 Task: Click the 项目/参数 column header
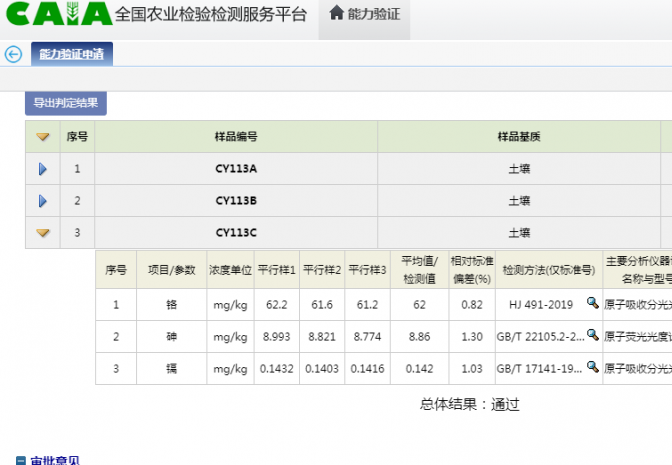[171, 270]
